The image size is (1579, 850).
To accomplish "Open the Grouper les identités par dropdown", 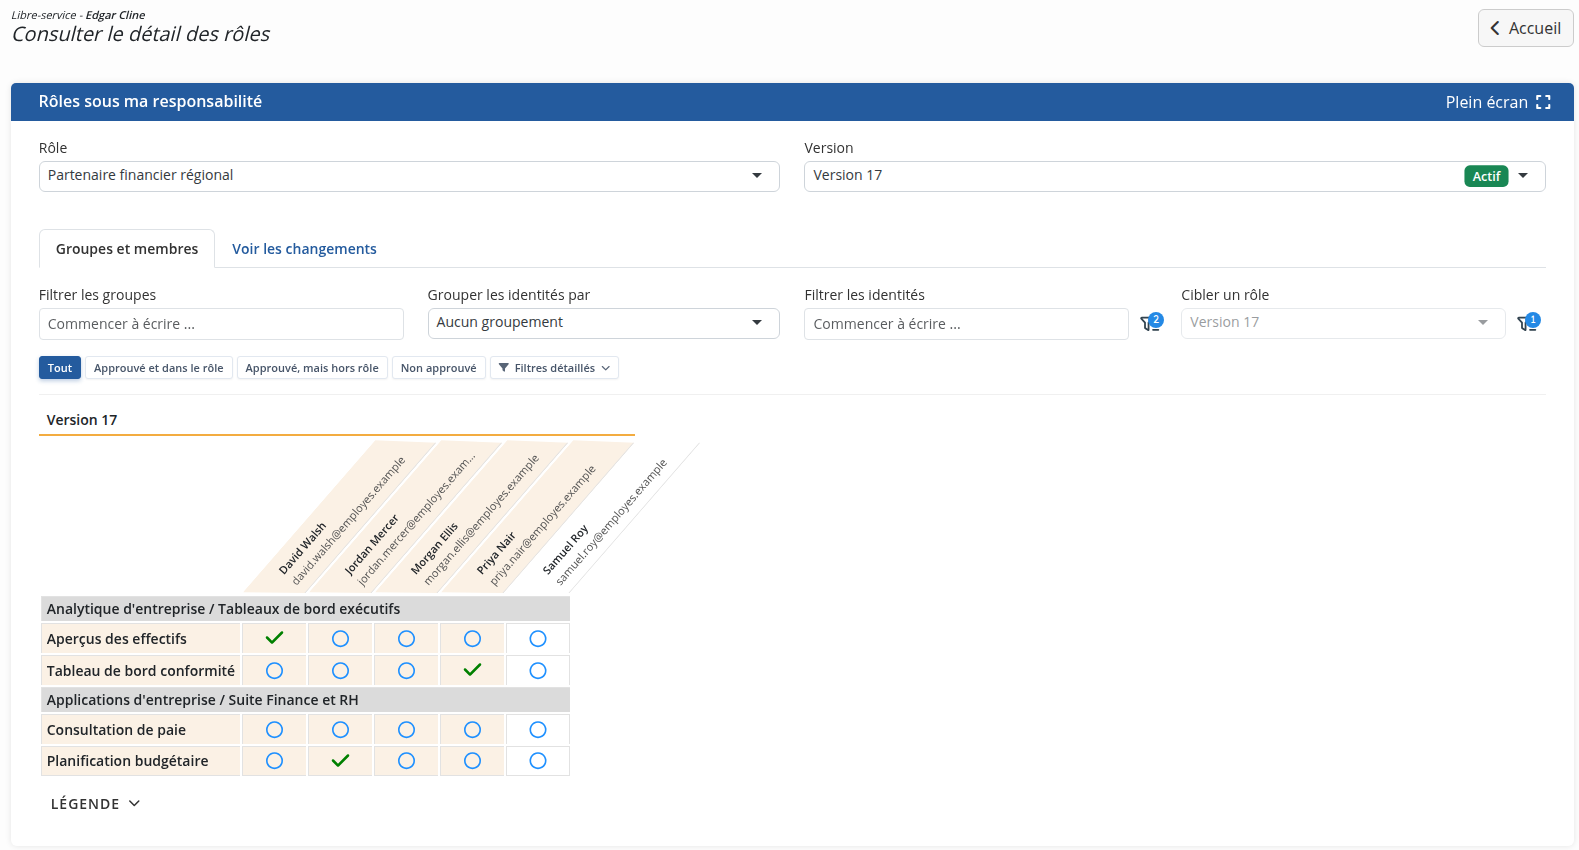I will click(x=604, y=323).
